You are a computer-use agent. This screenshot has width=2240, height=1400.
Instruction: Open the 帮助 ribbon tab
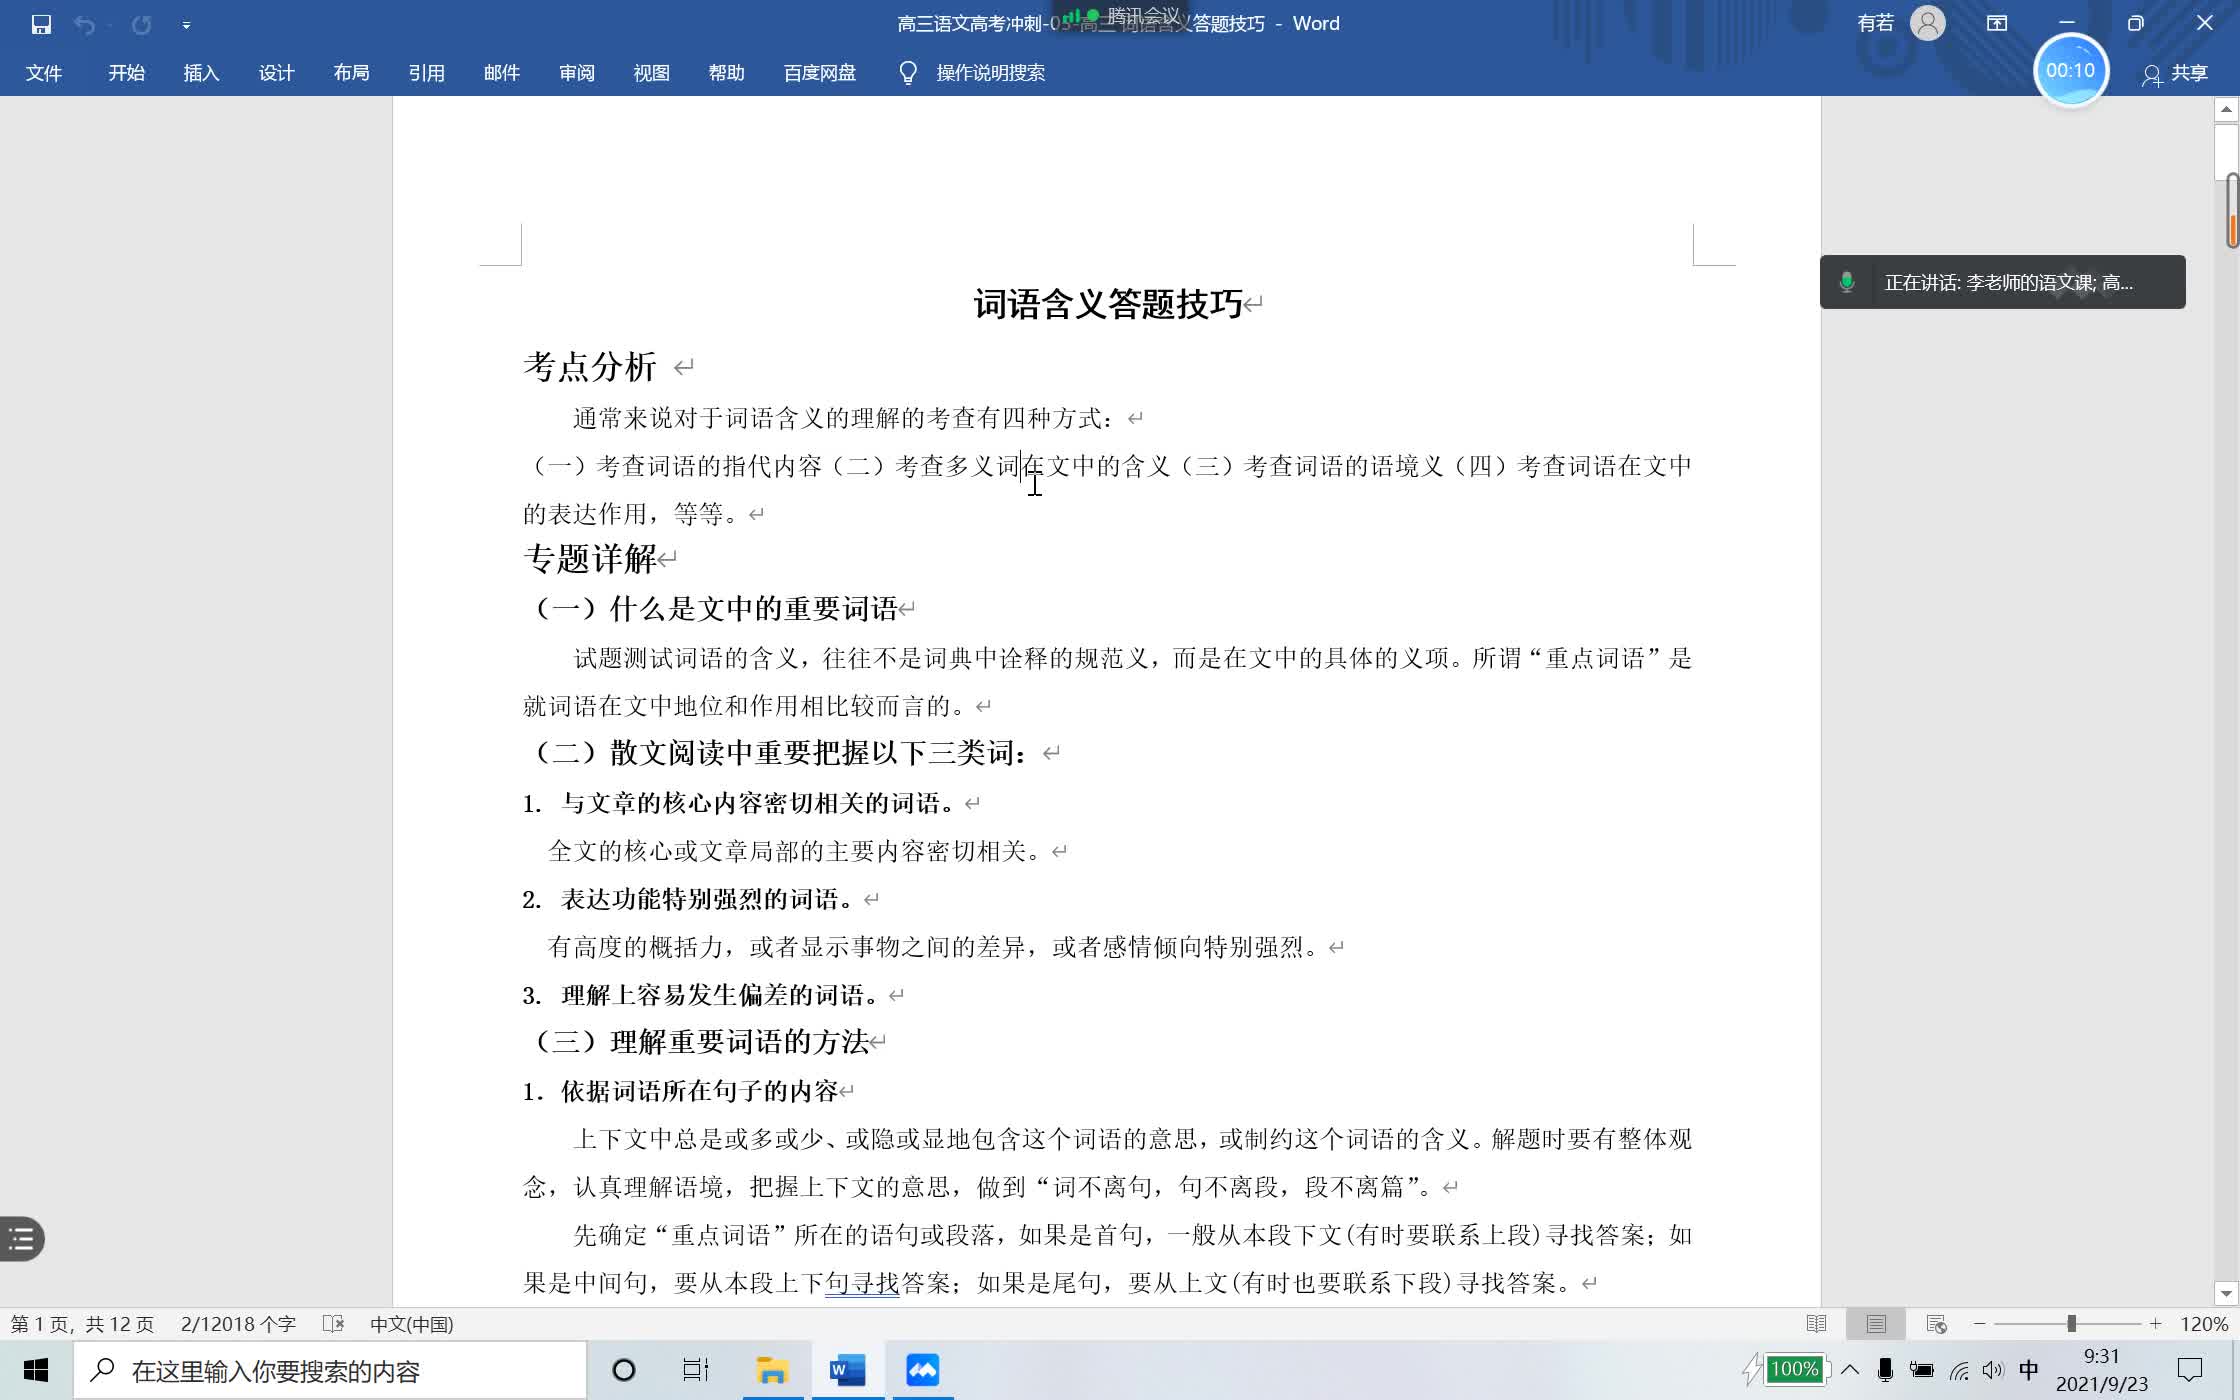[x=726, y=73]
